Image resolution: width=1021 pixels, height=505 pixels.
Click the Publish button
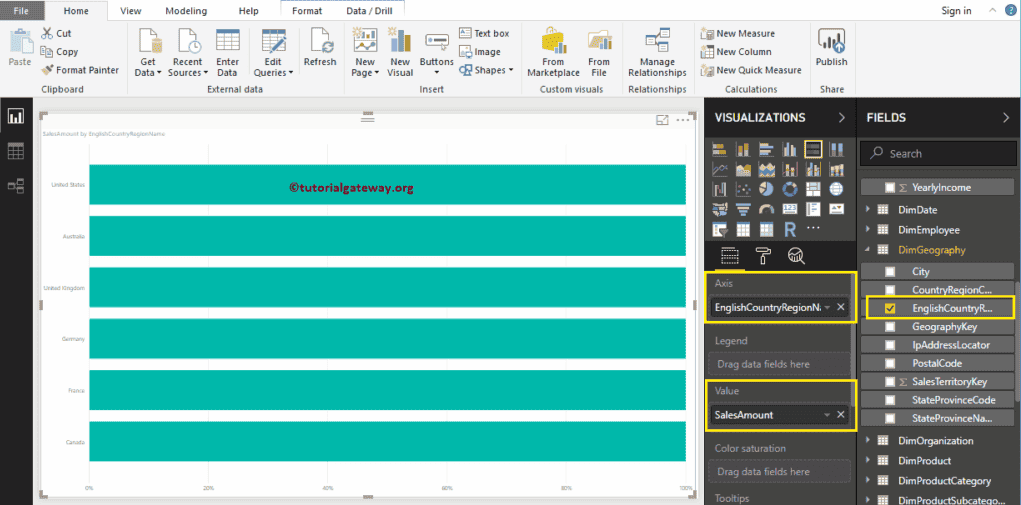tap(832, 49)
